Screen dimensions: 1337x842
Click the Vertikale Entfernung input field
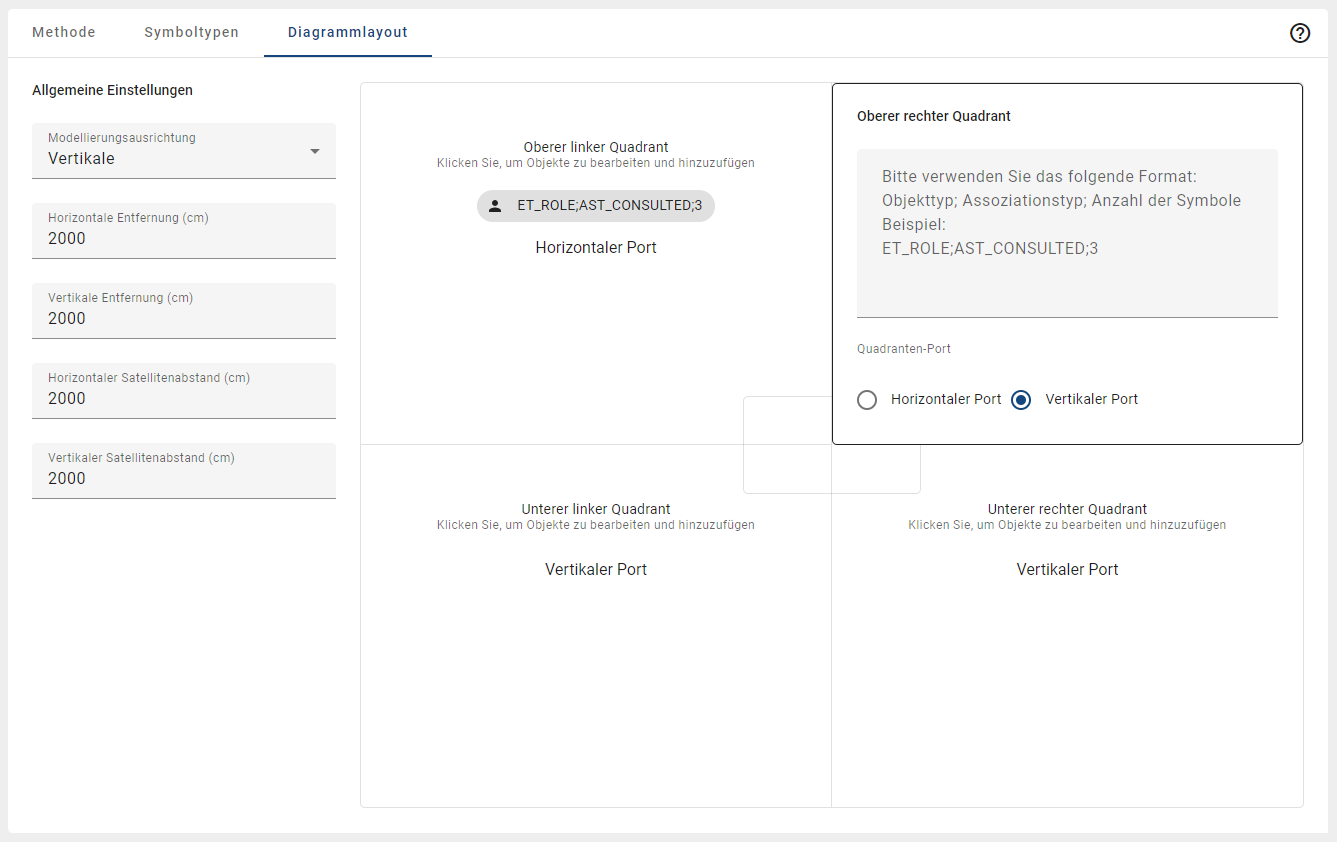coord(184,311)
